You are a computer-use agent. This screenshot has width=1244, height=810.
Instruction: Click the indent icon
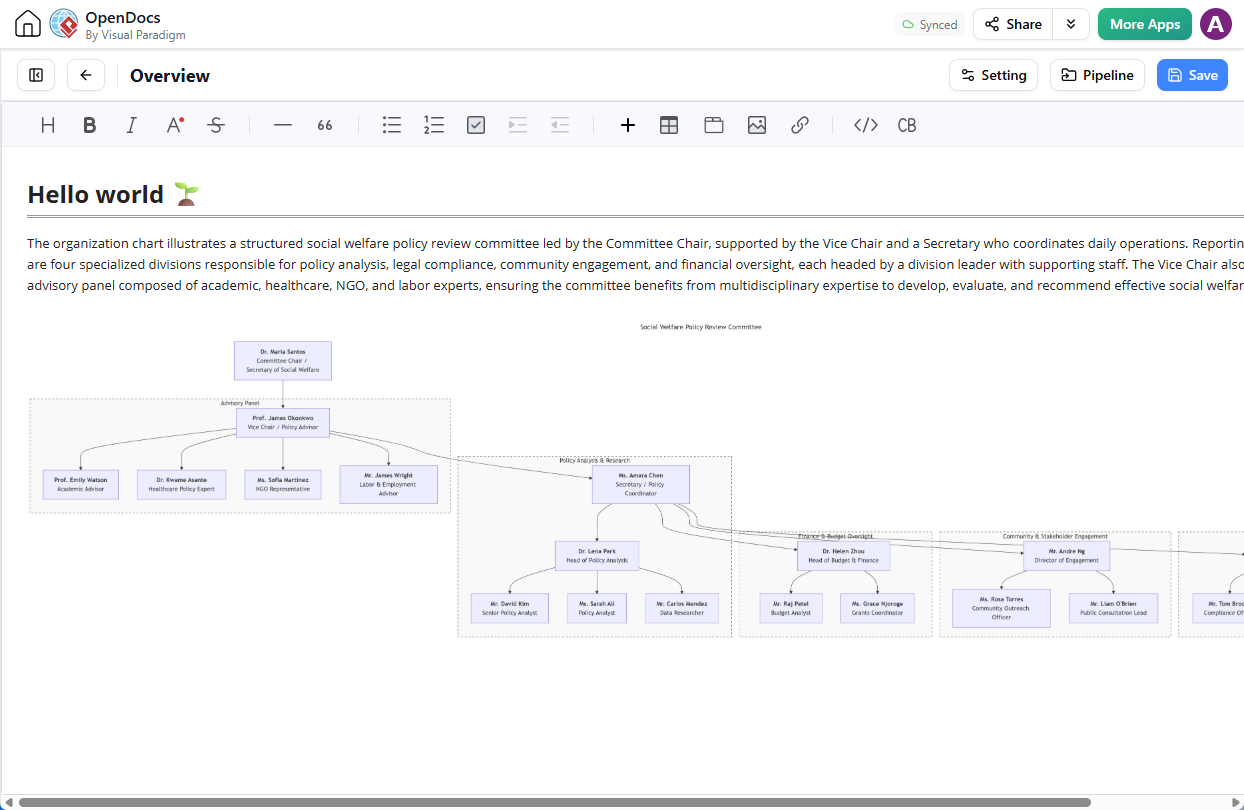(x=518, y=125)
